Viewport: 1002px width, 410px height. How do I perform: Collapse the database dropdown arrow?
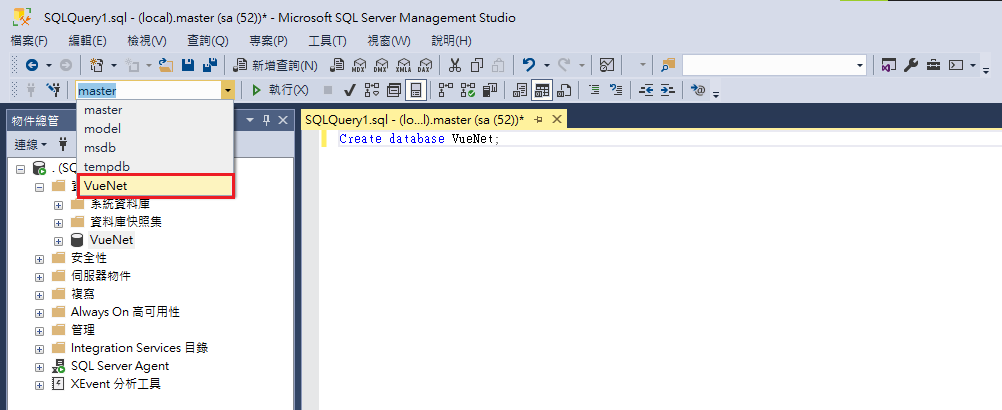[x=228, y=91]
